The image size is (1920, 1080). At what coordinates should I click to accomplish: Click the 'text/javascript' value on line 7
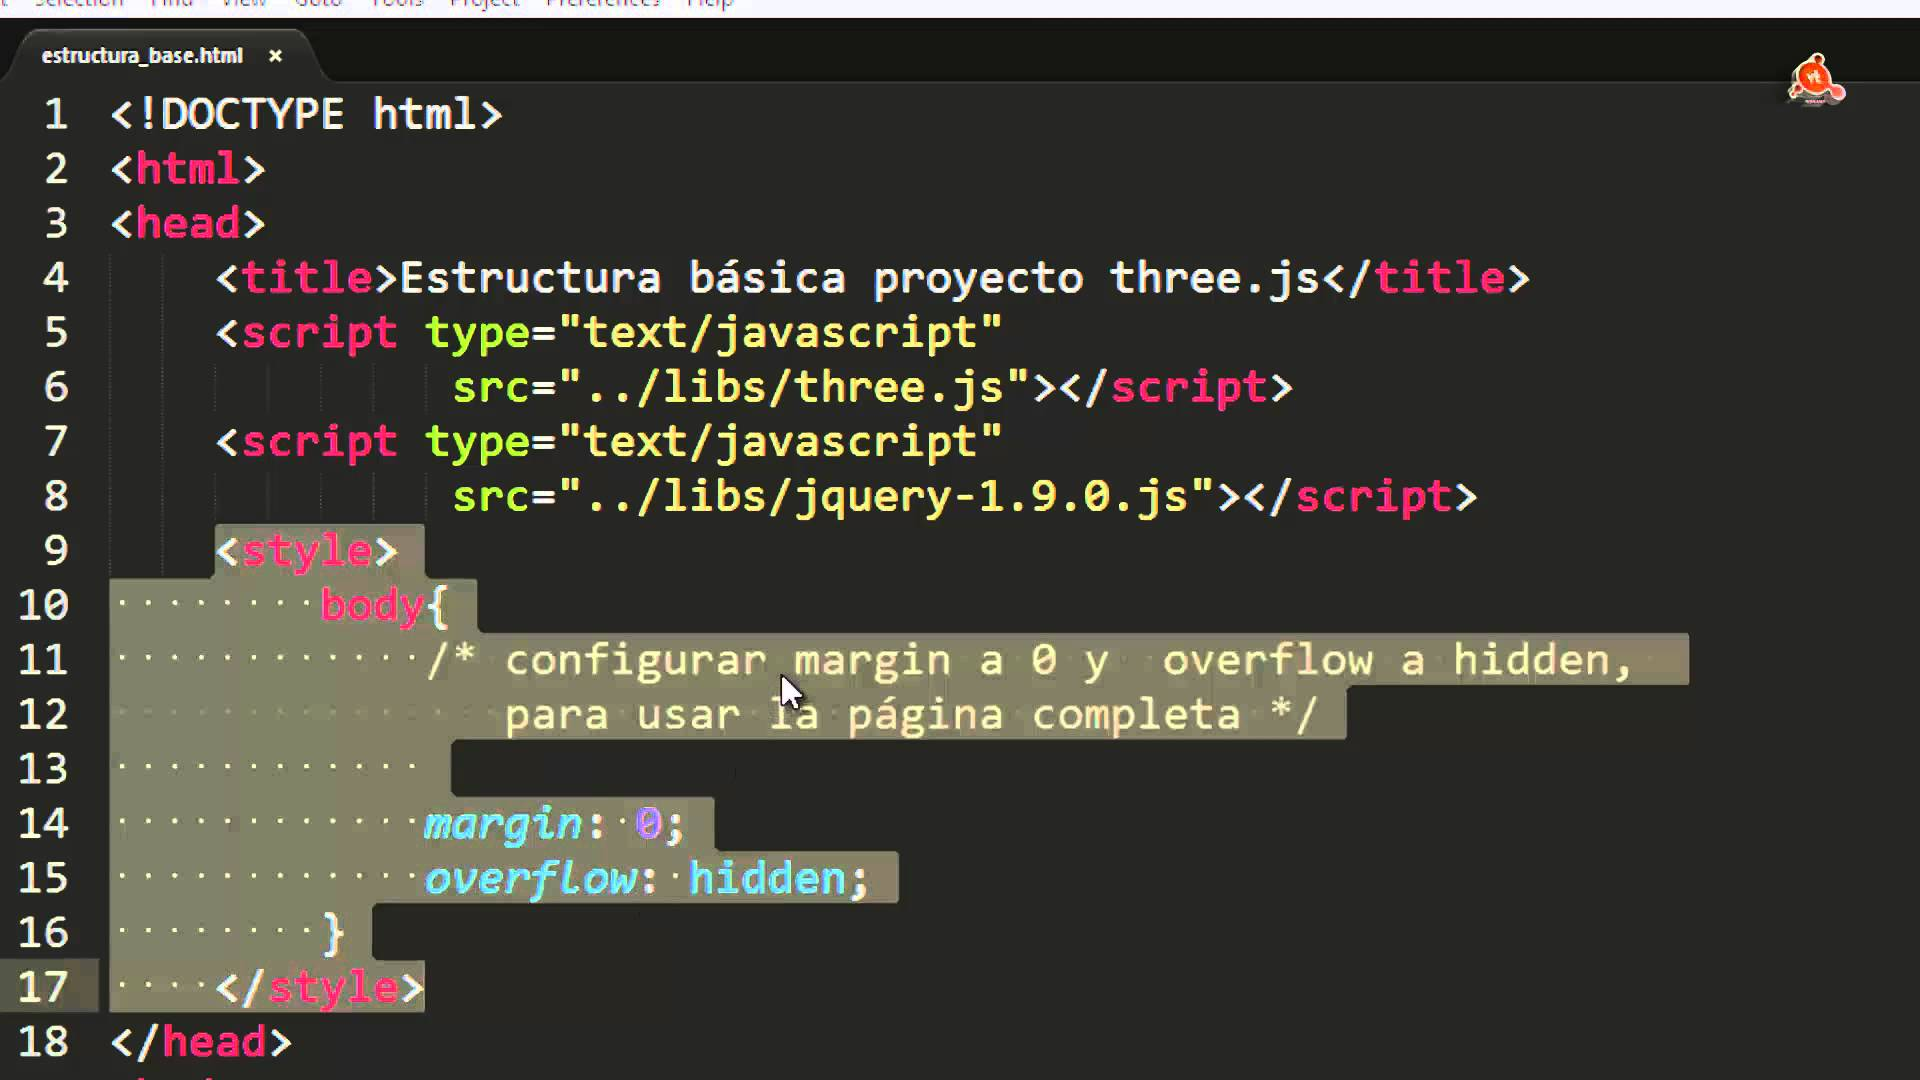tap(780, 442)
